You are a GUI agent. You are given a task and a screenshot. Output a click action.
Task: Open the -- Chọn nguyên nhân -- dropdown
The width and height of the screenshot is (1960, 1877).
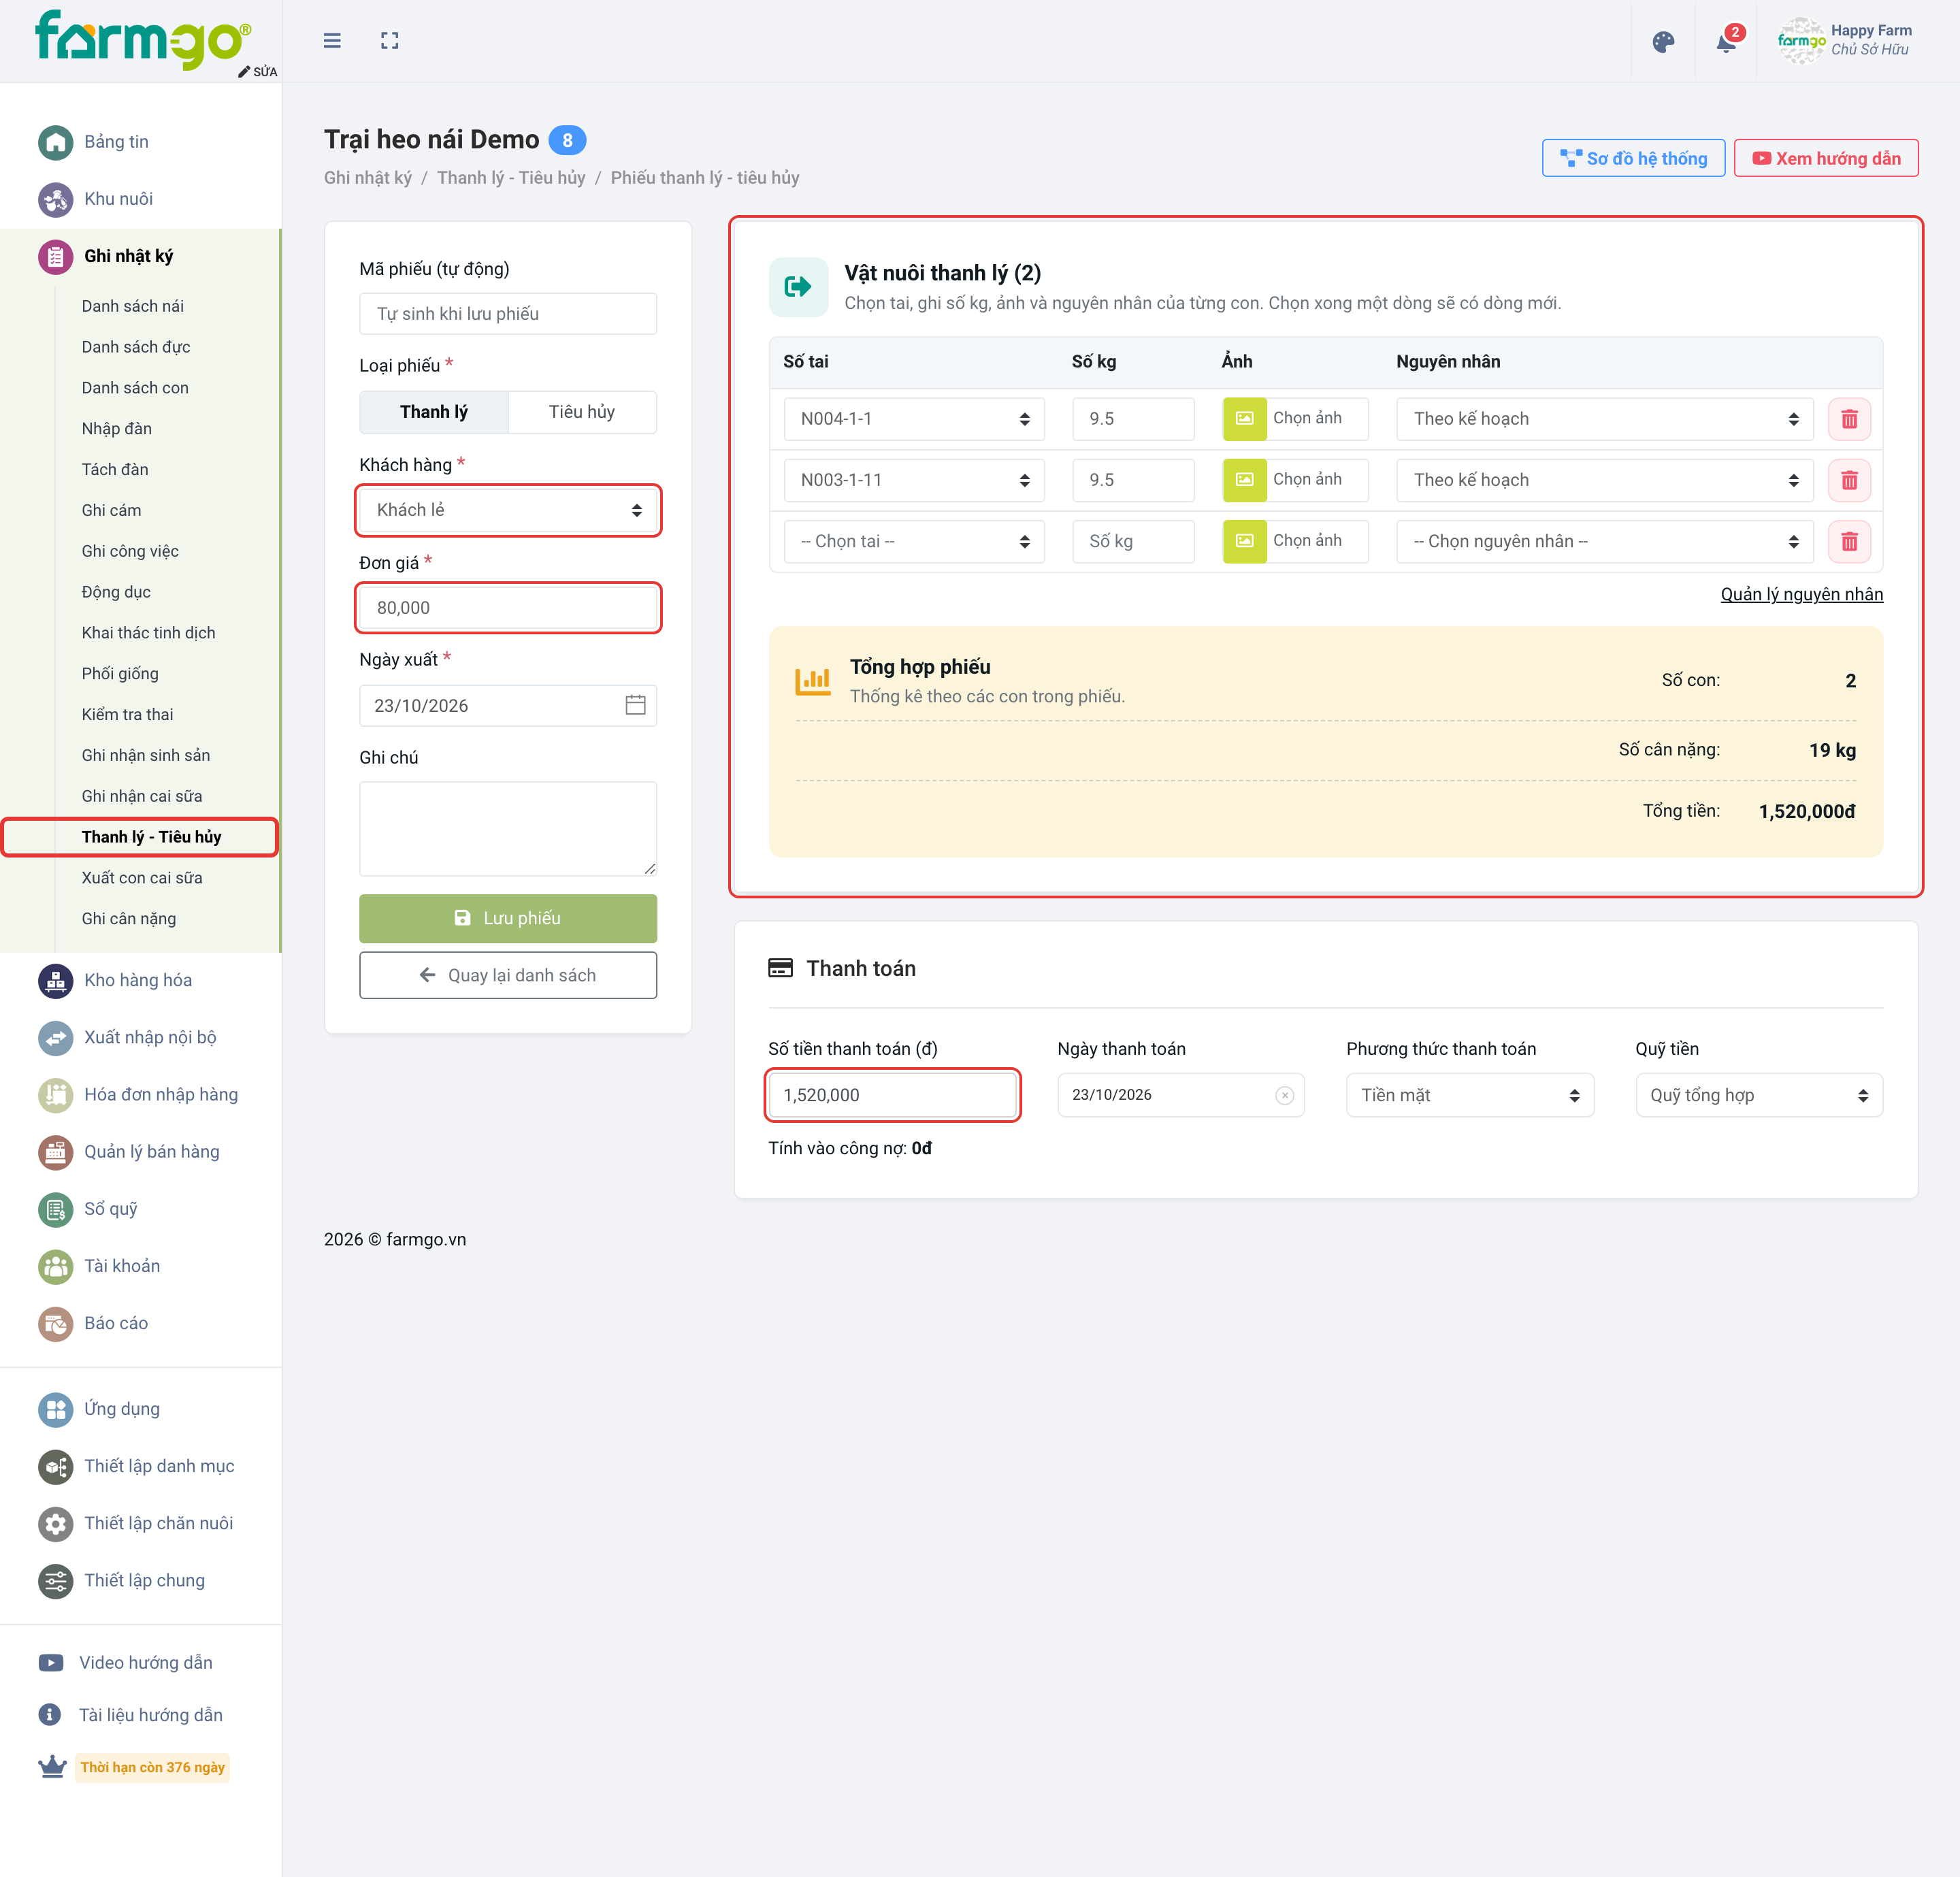(x=1604, y=542)
